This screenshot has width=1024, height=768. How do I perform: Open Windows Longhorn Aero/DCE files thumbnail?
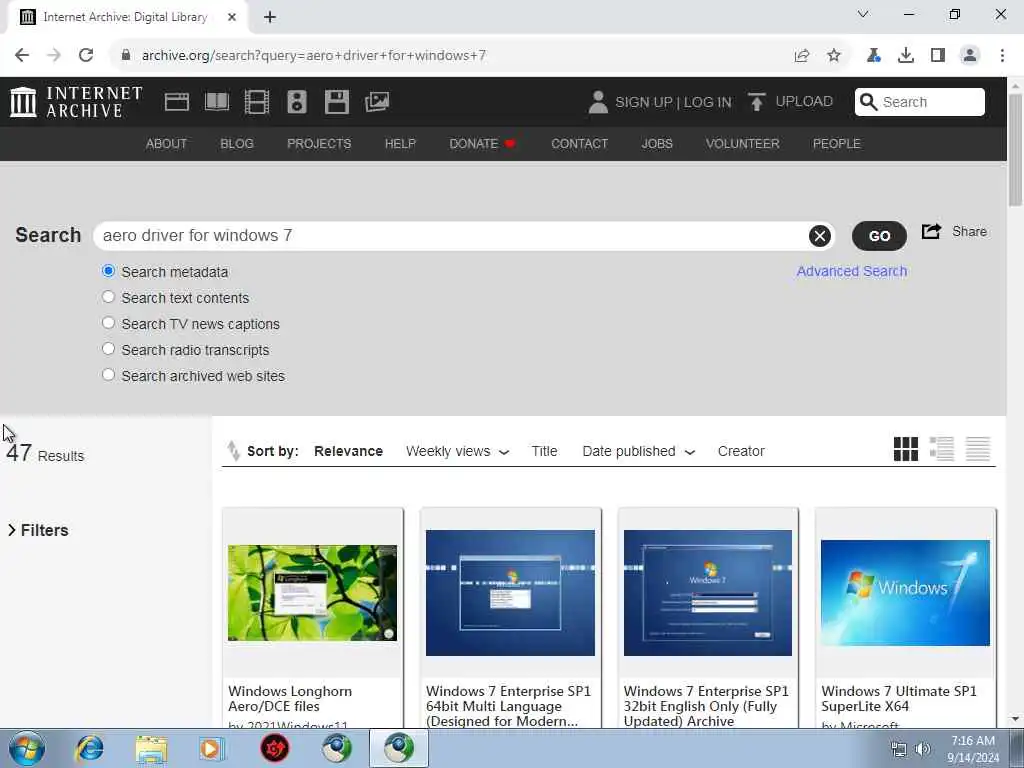(x=312, y=593)
